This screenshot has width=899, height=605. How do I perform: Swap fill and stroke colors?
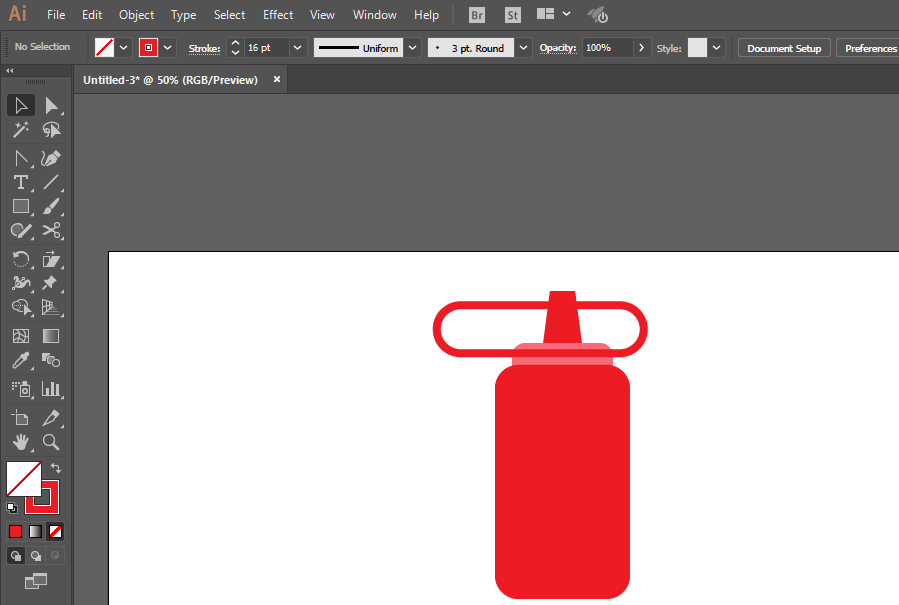(x=56, y=468)
